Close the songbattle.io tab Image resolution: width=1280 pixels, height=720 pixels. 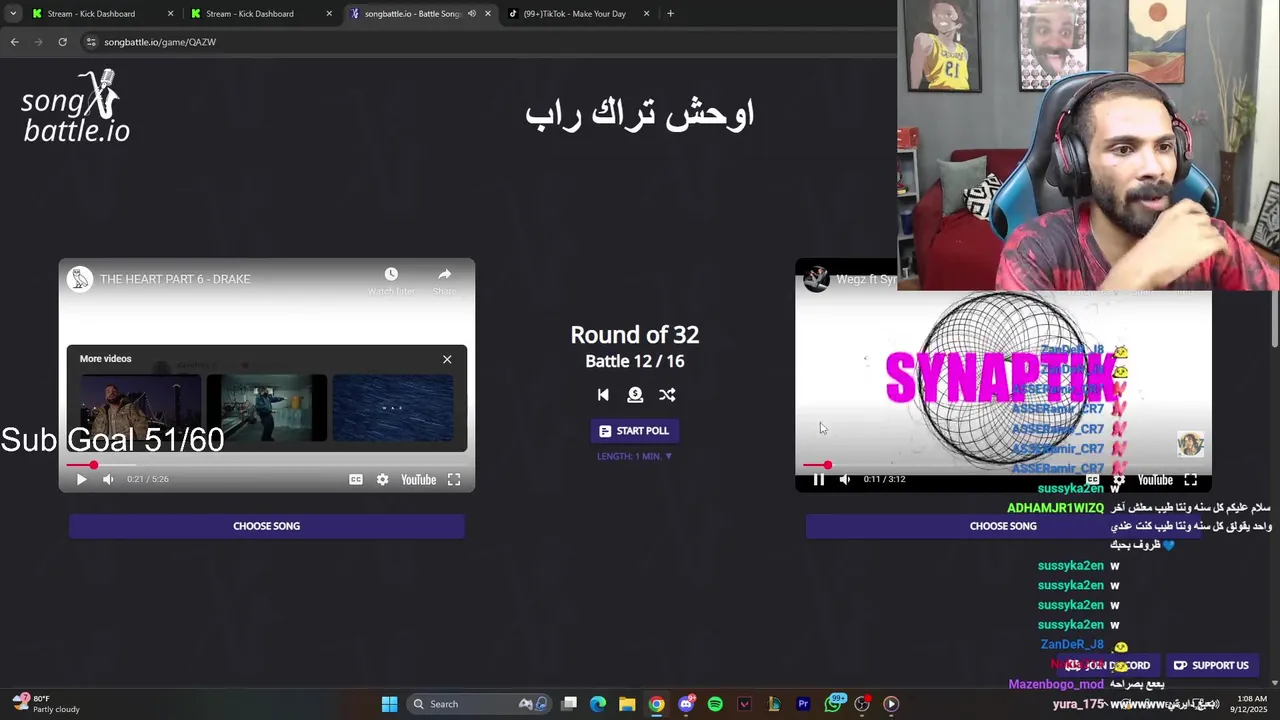coord(488,14)
